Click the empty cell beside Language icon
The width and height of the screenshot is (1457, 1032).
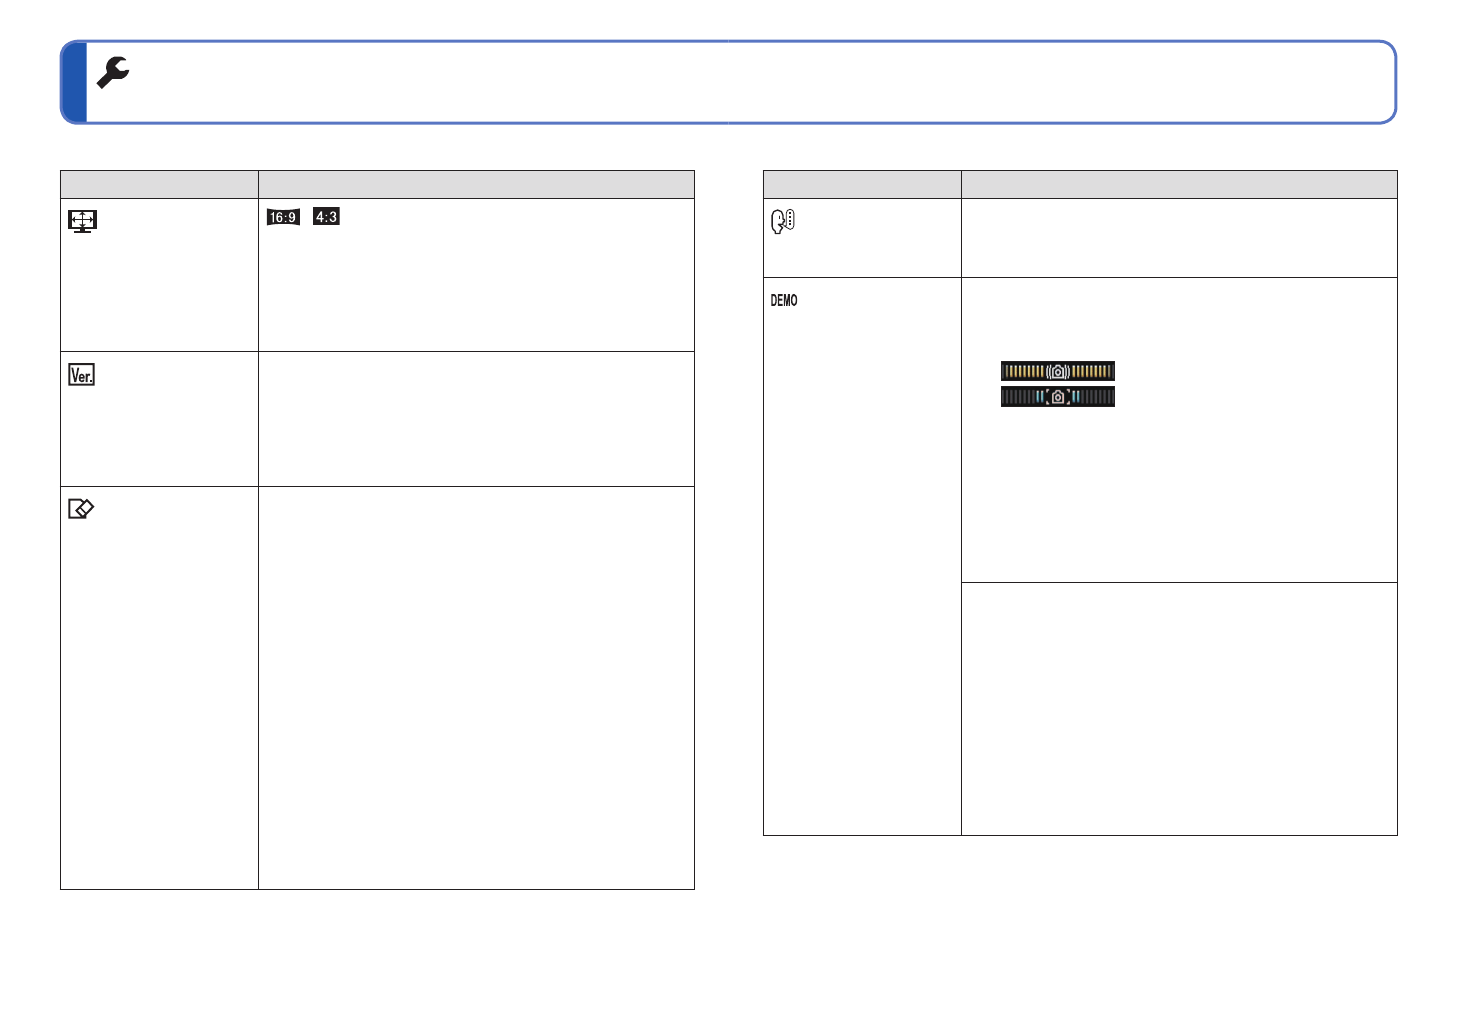(x=1179, y=238)
